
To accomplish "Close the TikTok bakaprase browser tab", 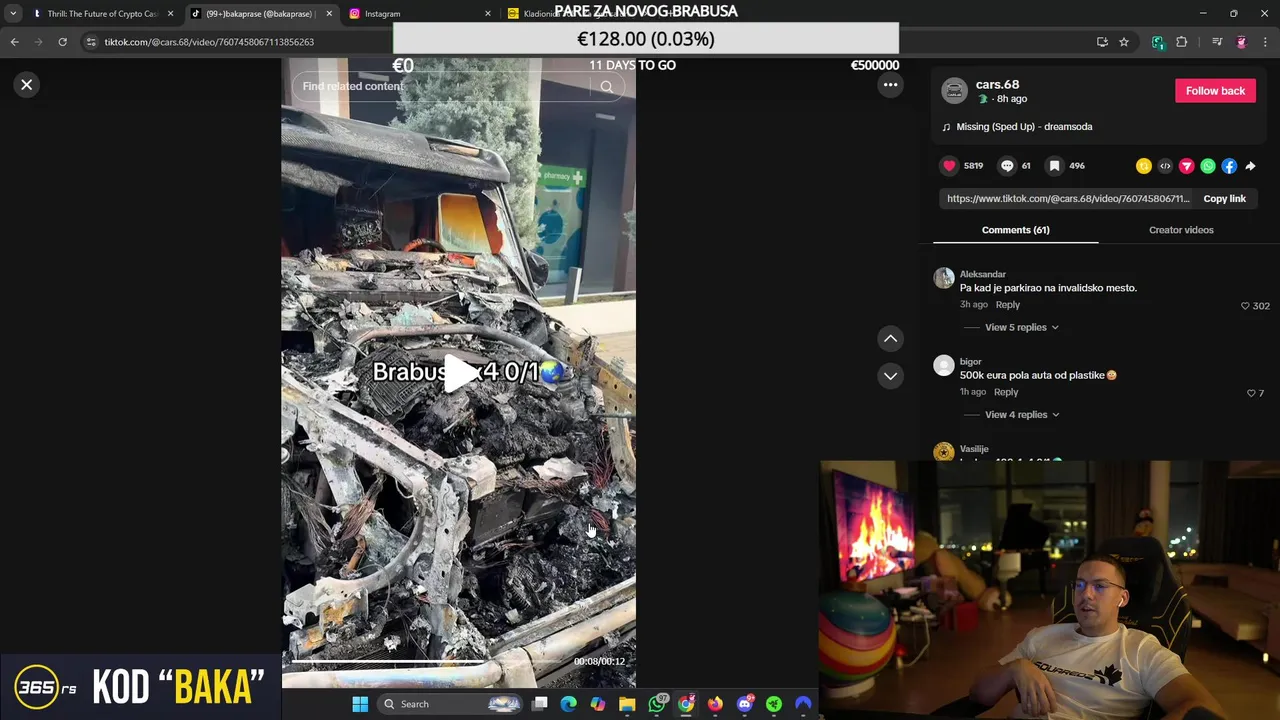I will tap(329, 14).
